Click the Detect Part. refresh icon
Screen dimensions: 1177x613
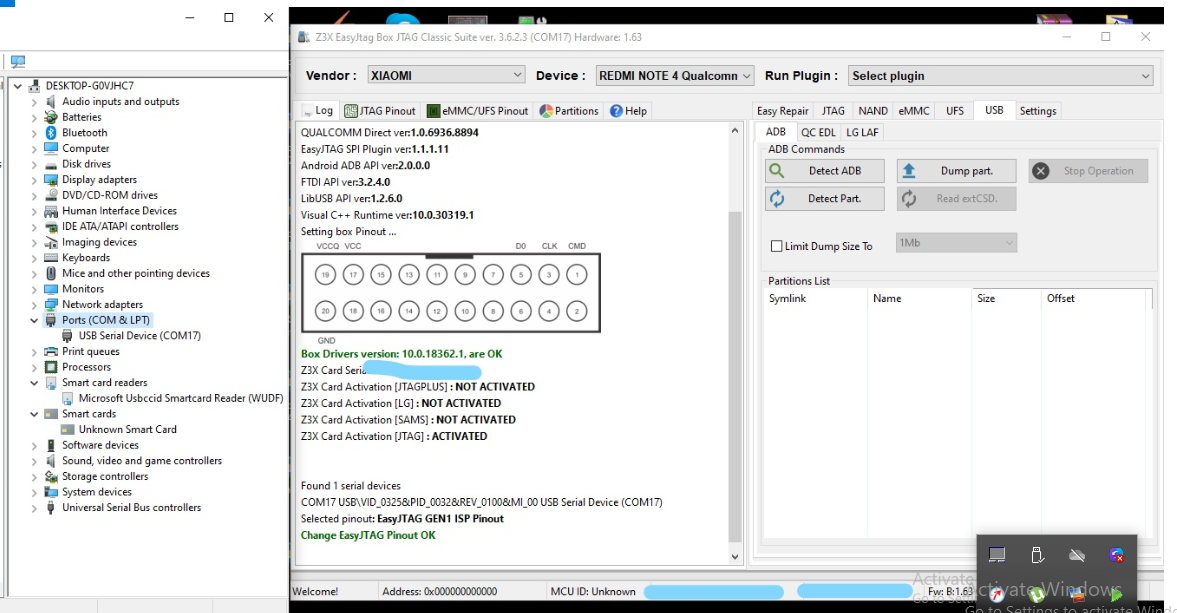click(777, 199)
